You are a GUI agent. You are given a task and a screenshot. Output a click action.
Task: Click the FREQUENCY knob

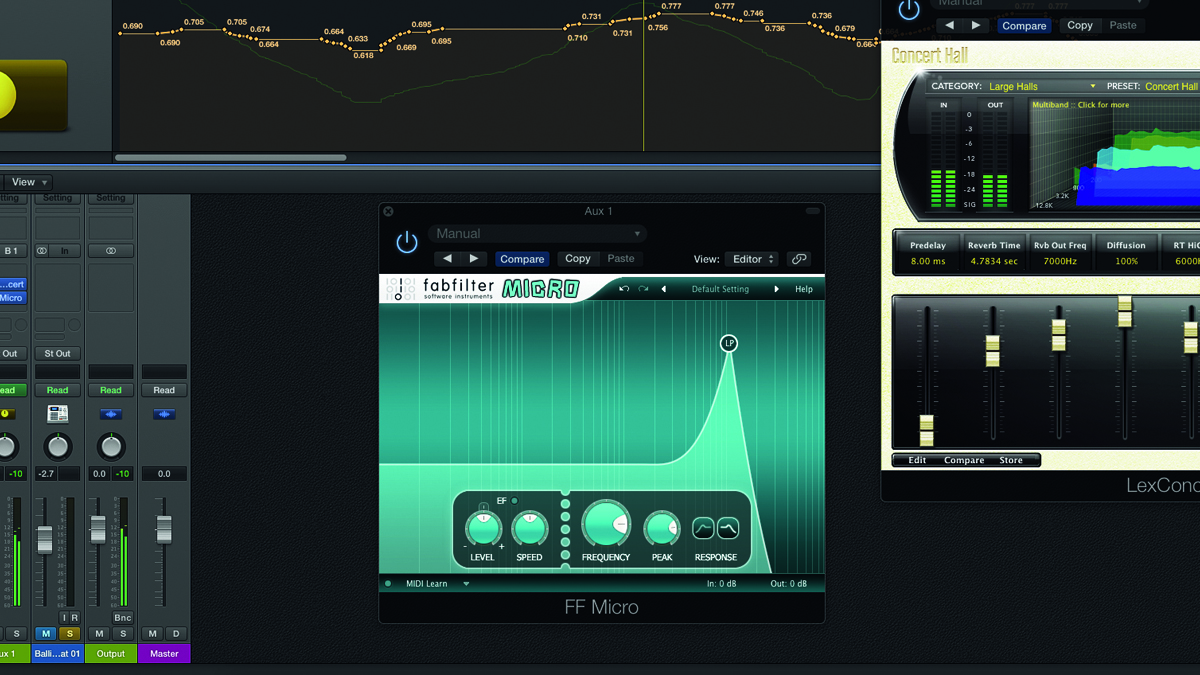point(605,524)
